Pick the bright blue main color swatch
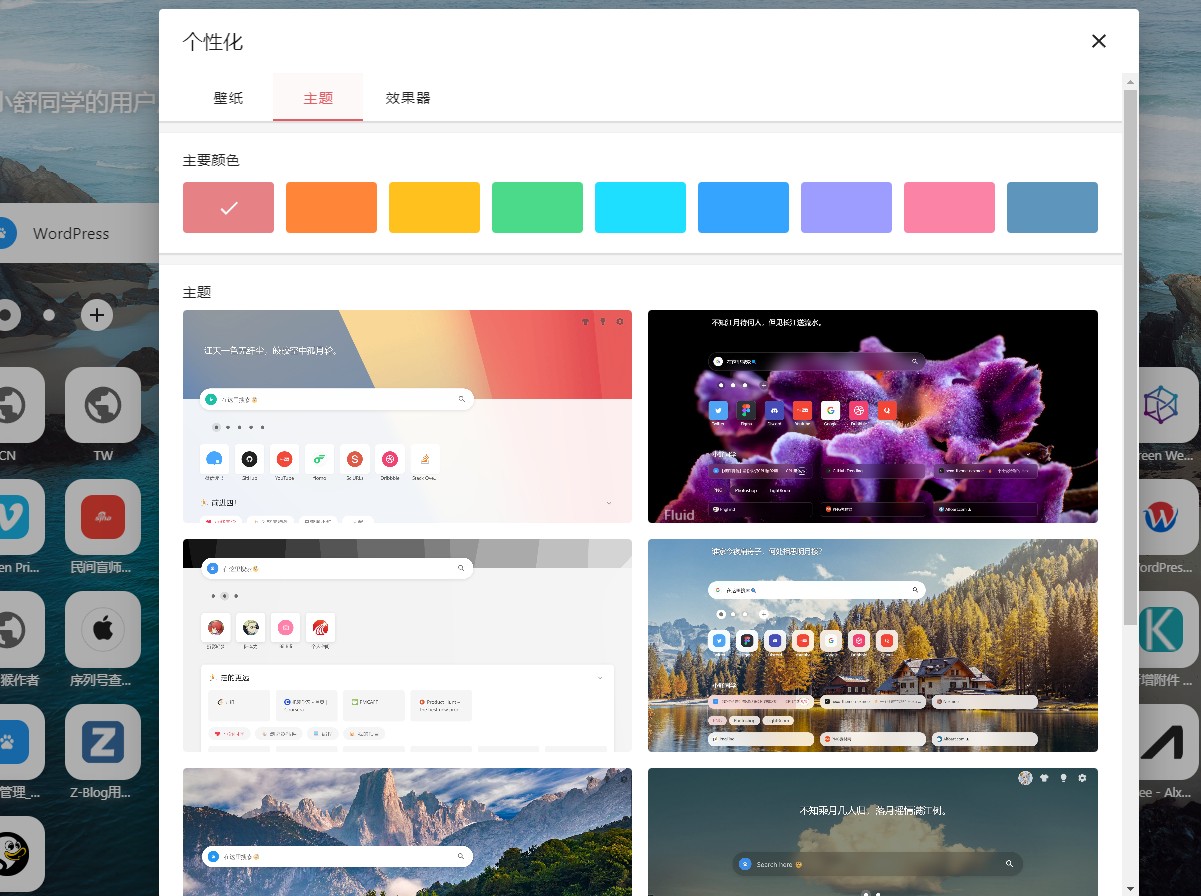Viewport: 1201px width, 896px height. [x=743, y=207]
